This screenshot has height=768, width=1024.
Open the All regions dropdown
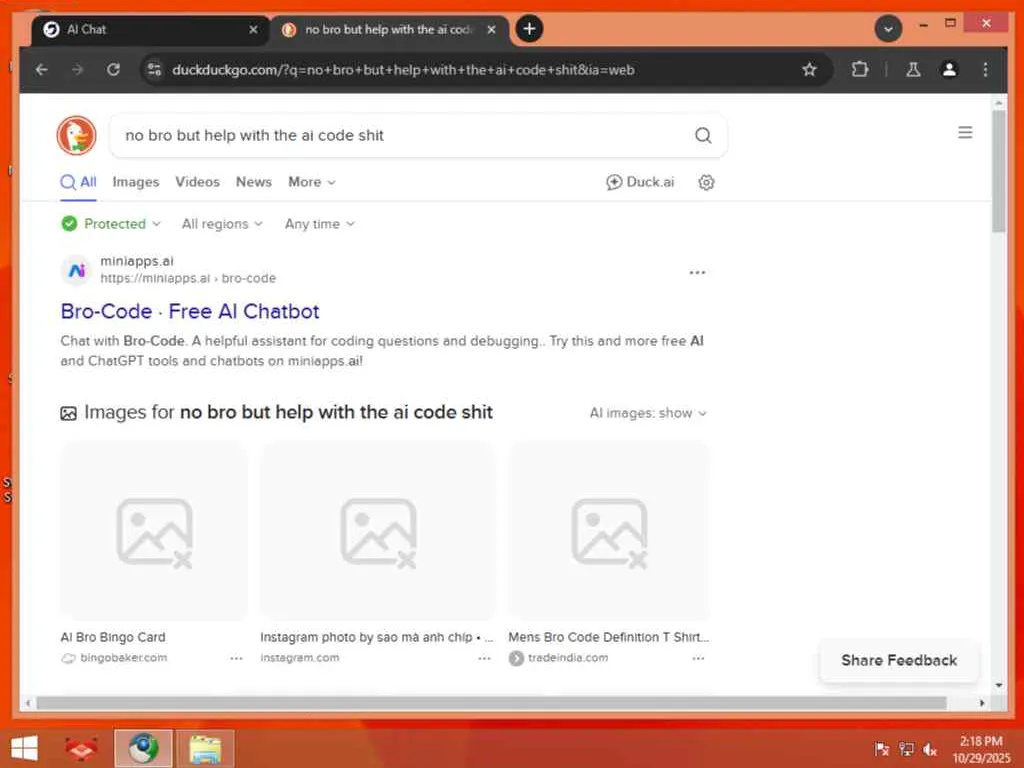(x=222, y=224)
